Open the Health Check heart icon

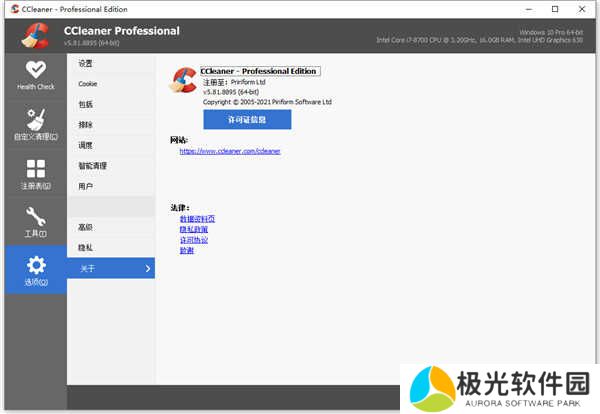[35, 70]
